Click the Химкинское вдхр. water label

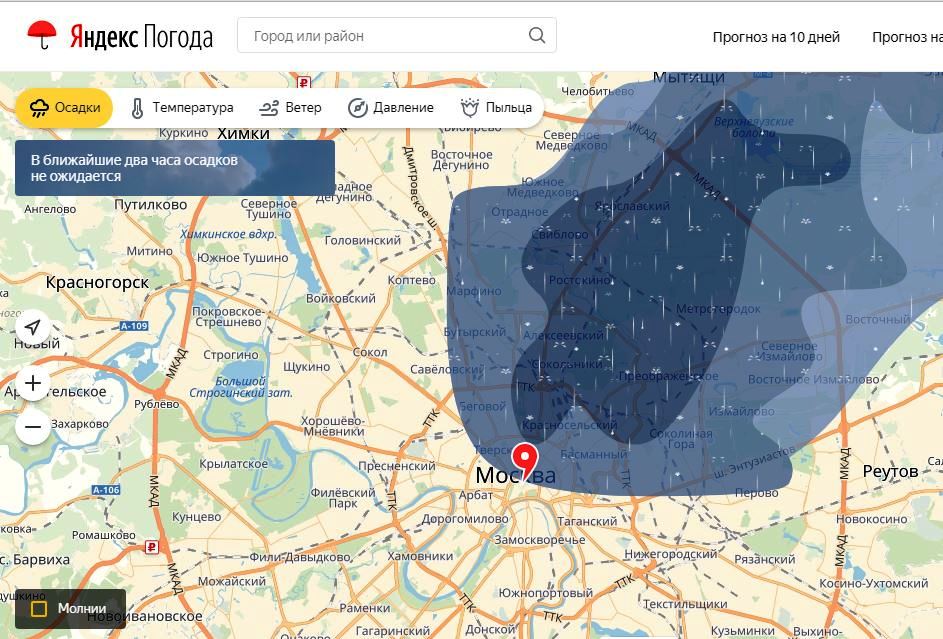[x=229, y=234]
